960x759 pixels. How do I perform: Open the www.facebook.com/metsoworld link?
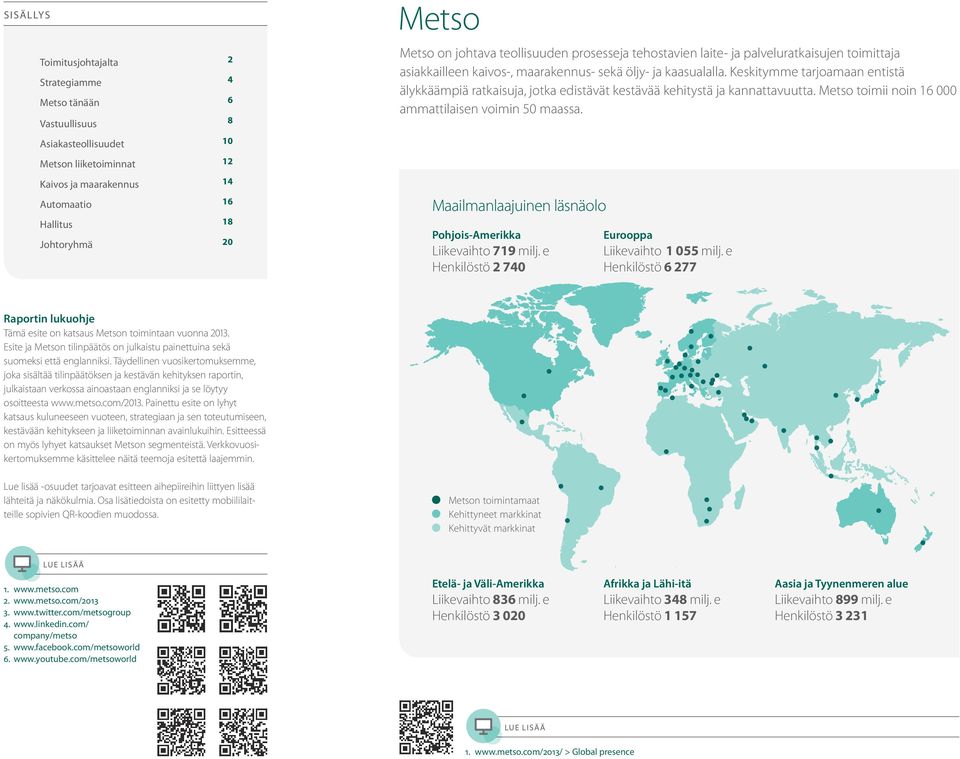(77, 647)
